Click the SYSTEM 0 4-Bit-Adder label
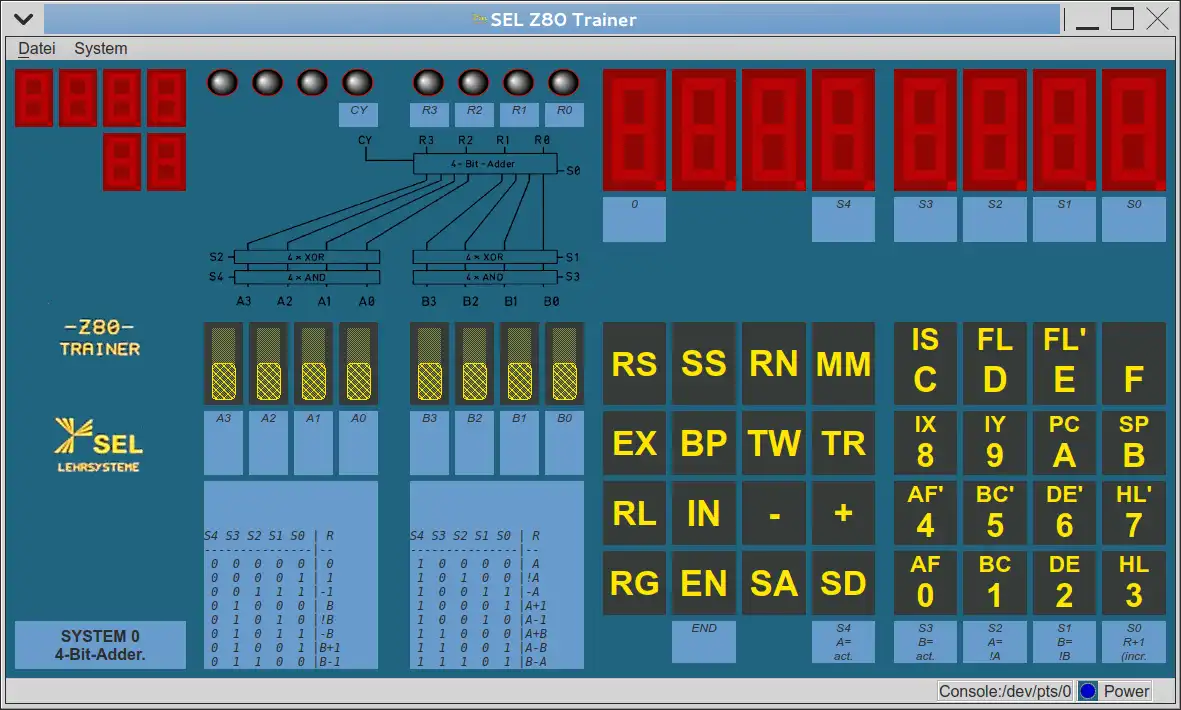 point(100,645)
